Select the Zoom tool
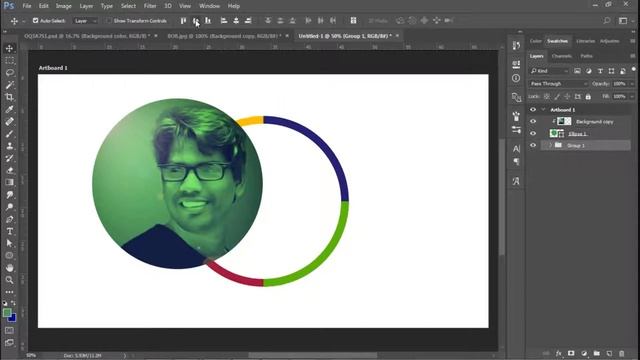Screen dimensions: 640x360 tap(9, 280)
